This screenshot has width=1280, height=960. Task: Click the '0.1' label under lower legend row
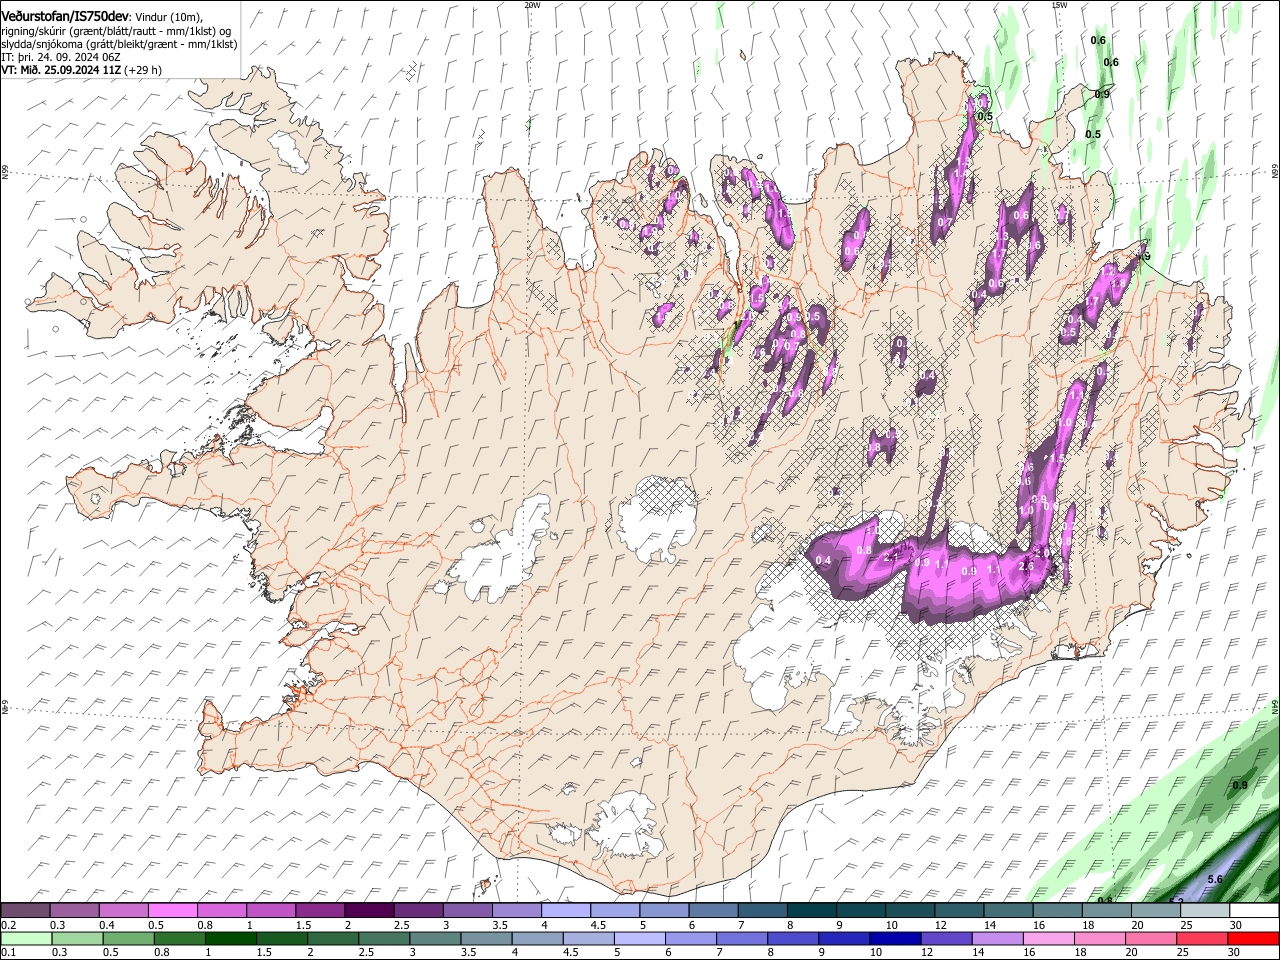7,953
